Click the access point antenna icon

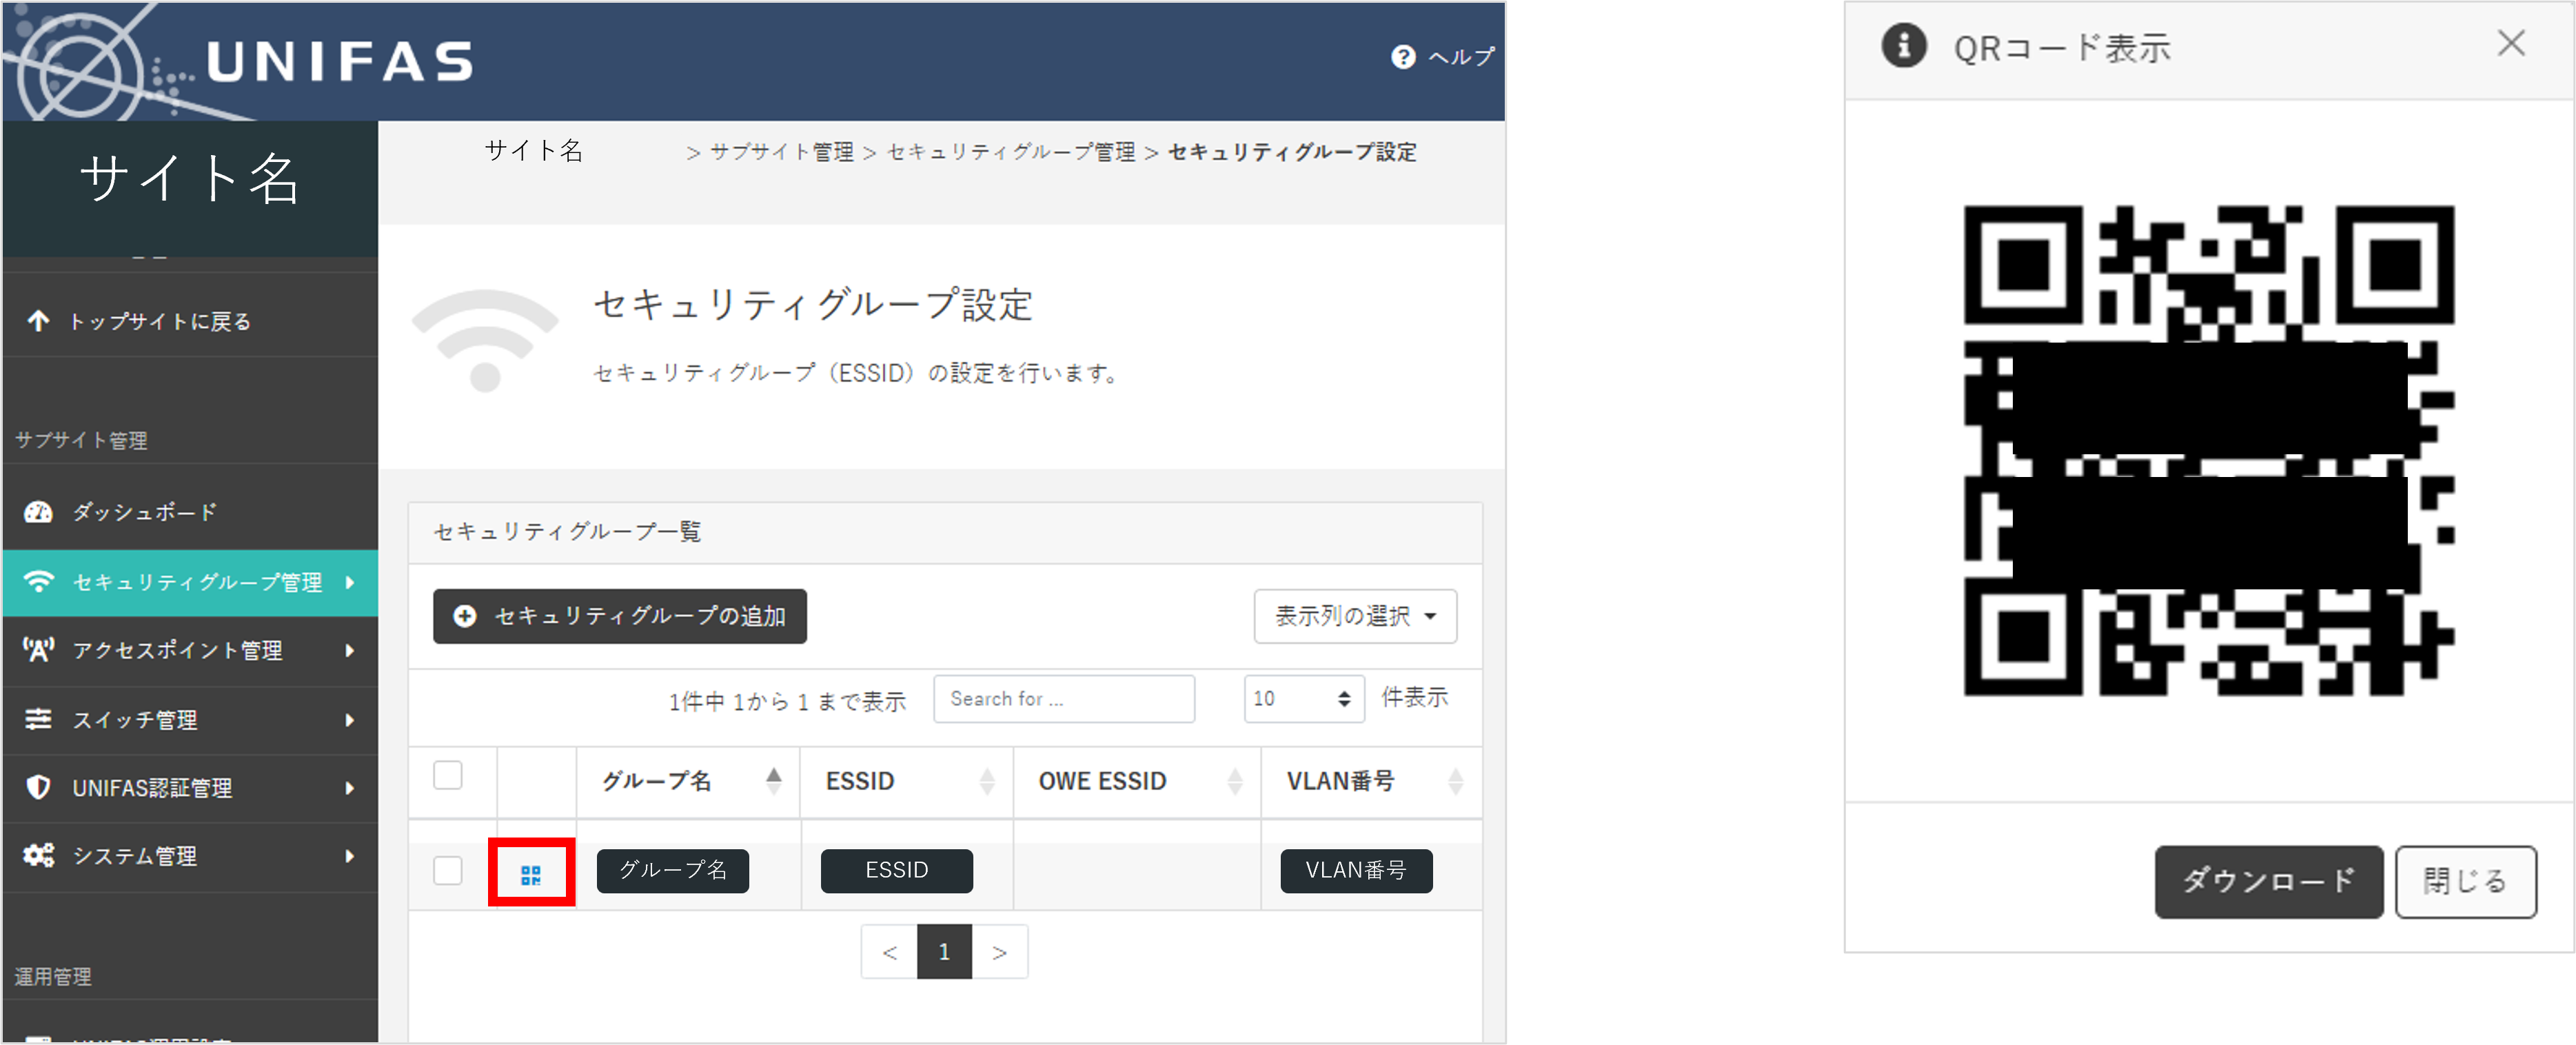pyautogui.click(x=39, y=650)
